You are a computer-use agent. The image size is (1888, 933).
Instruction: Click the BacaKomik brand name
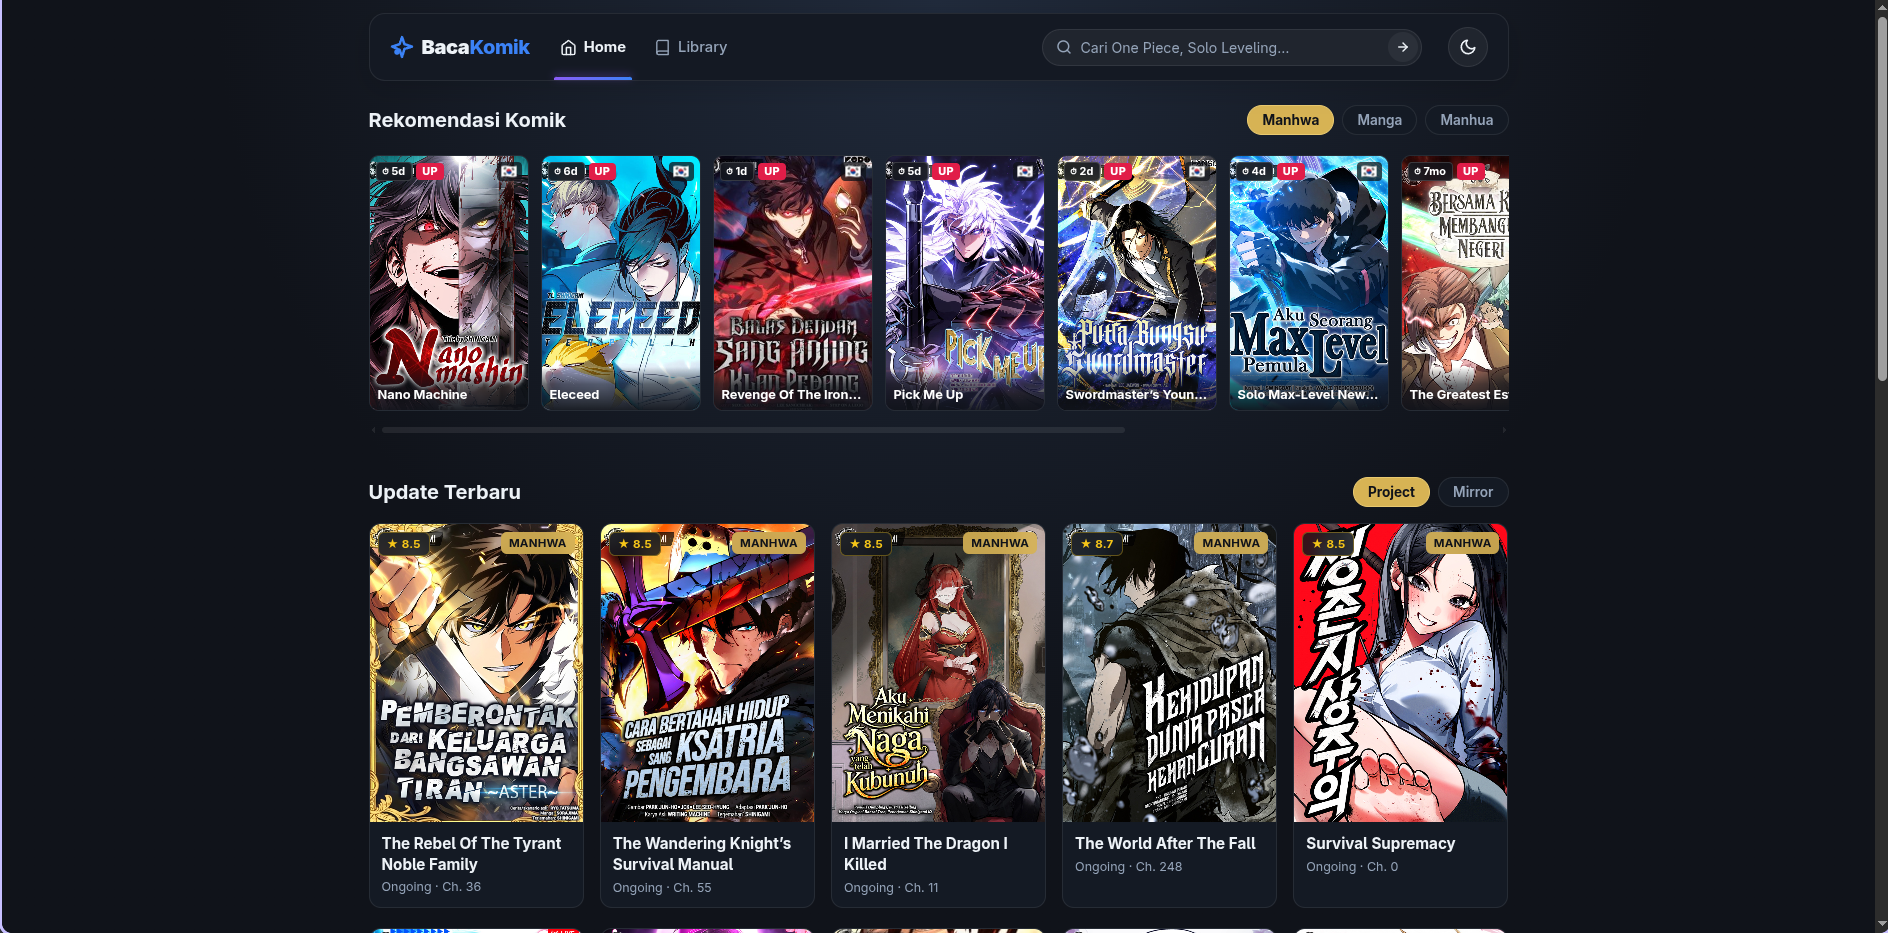point(475,47)
